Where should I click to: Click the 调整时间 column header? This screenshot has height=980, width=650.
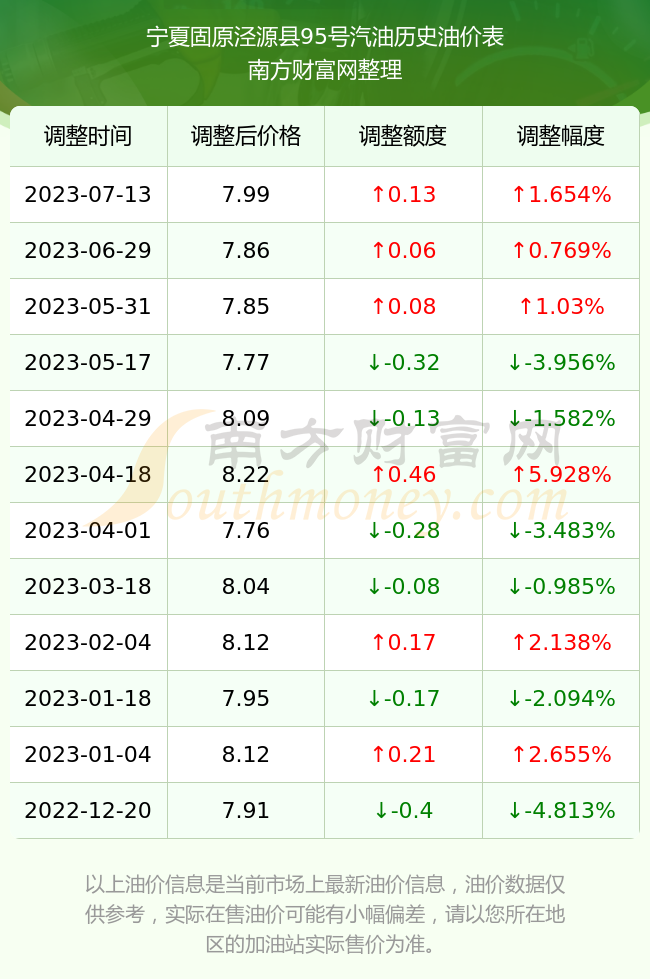(88, 136)
